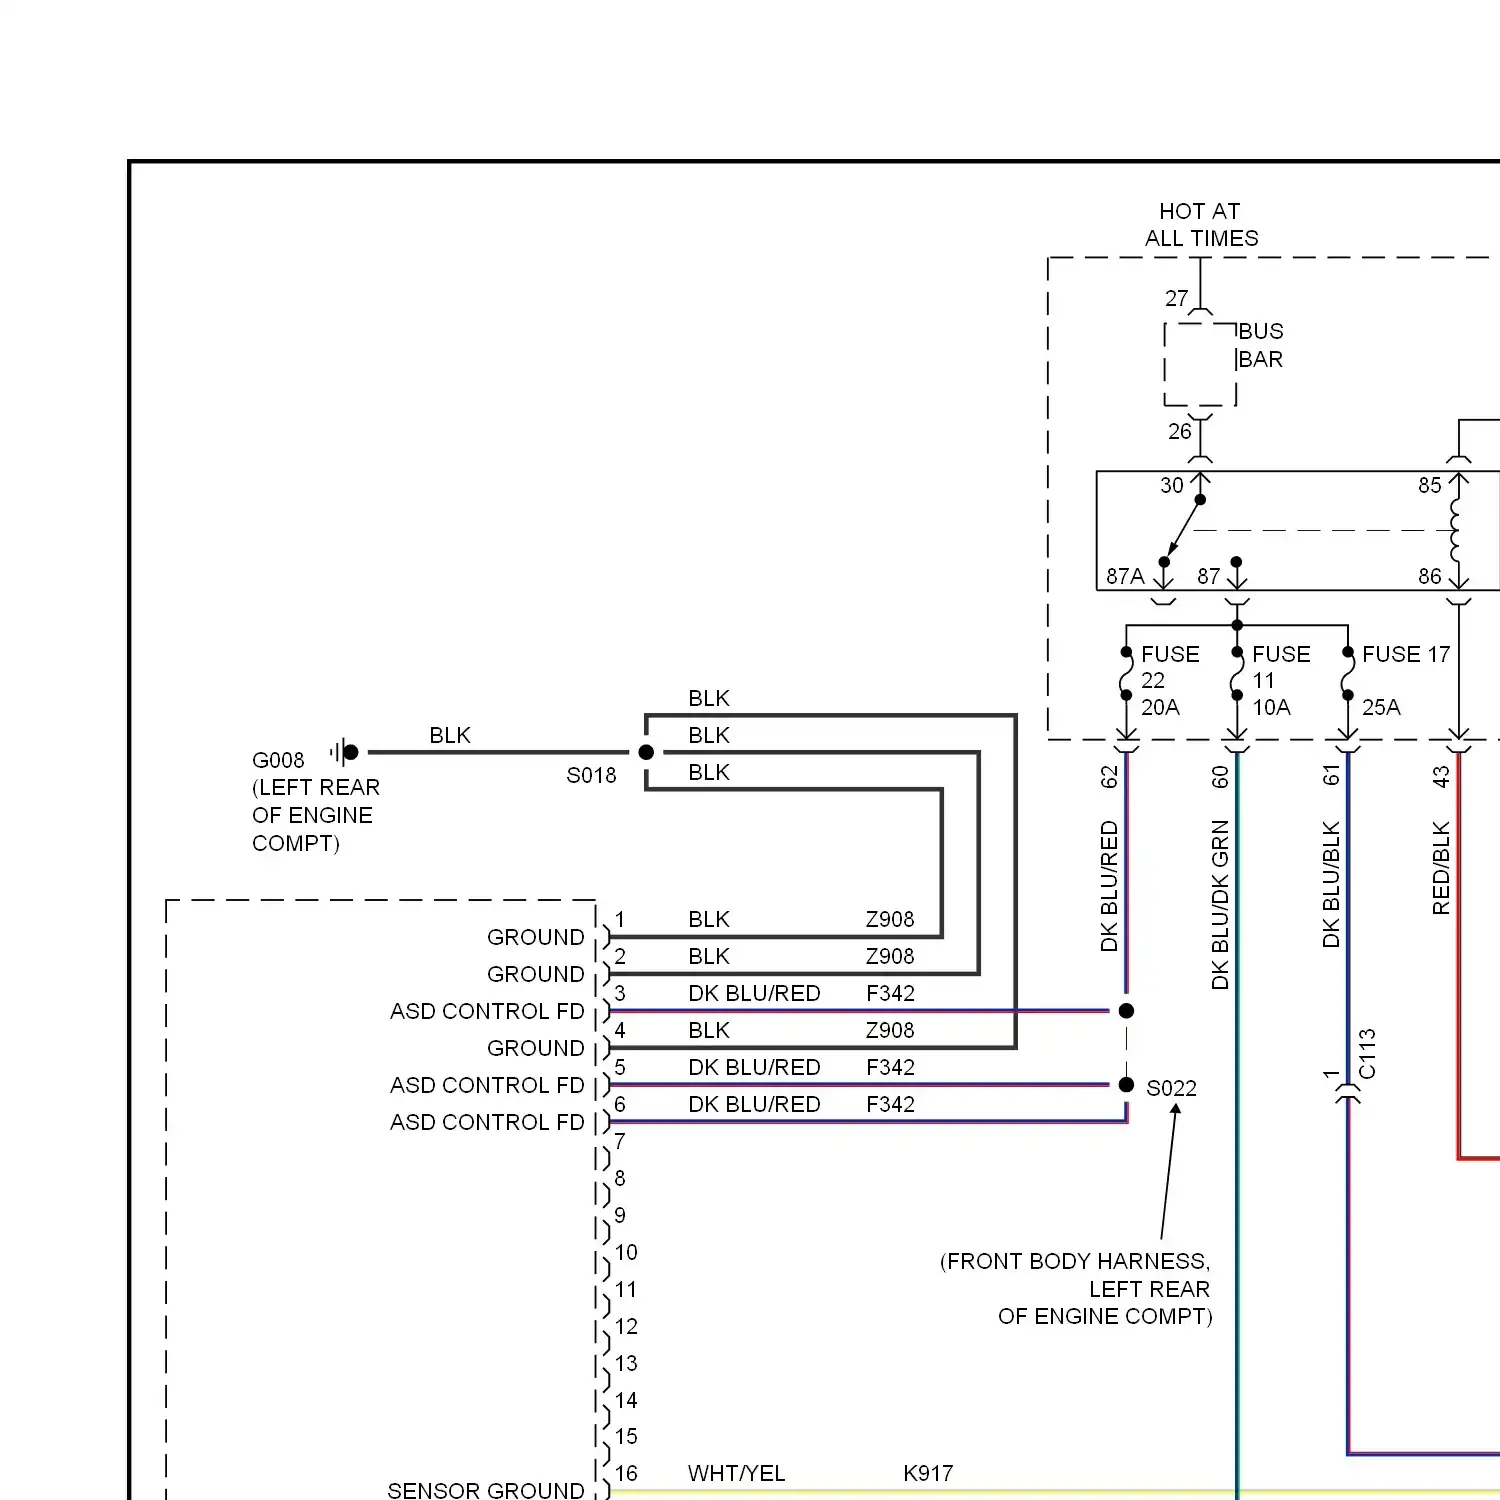
Task: Select output pin number 60
Action: click(1220, 777)
